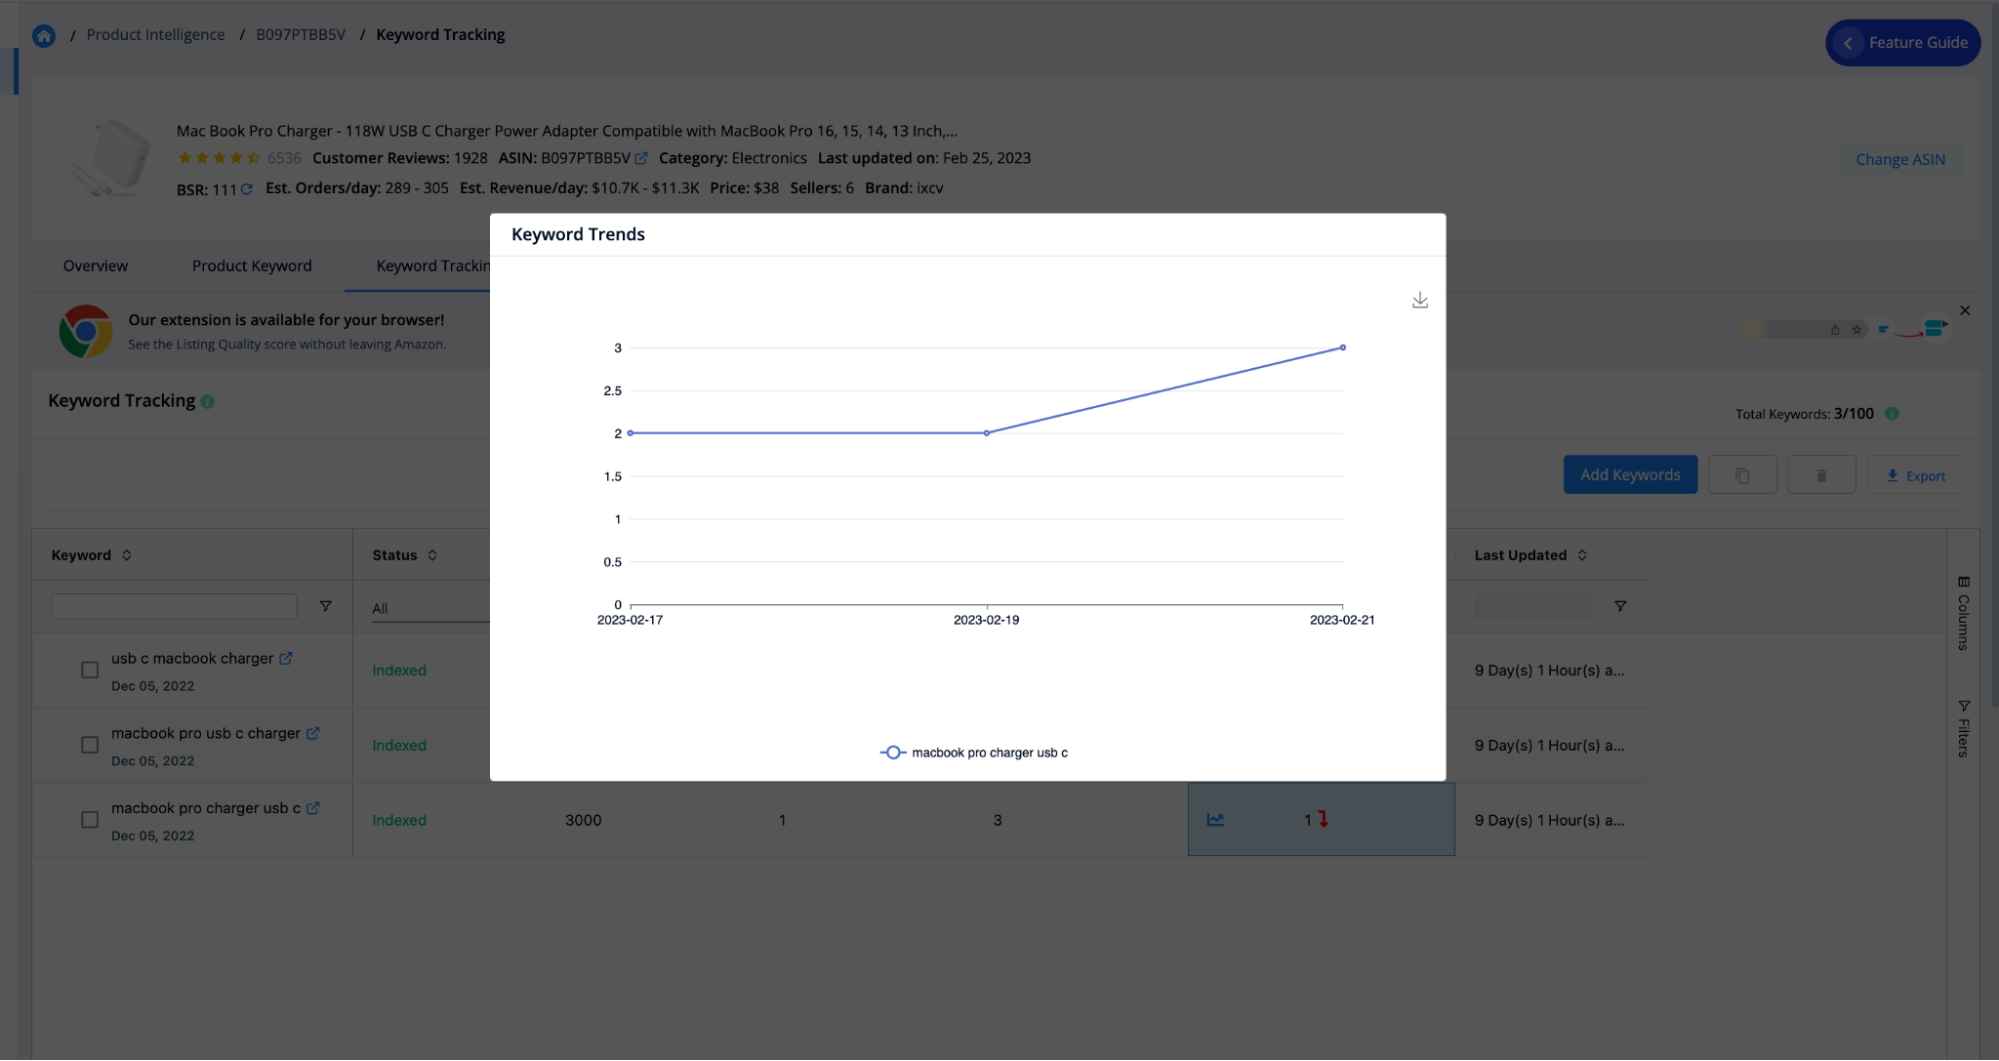Open Product Intelligence breadcrumb link
1999x1061 pixels.
(155, 35)
